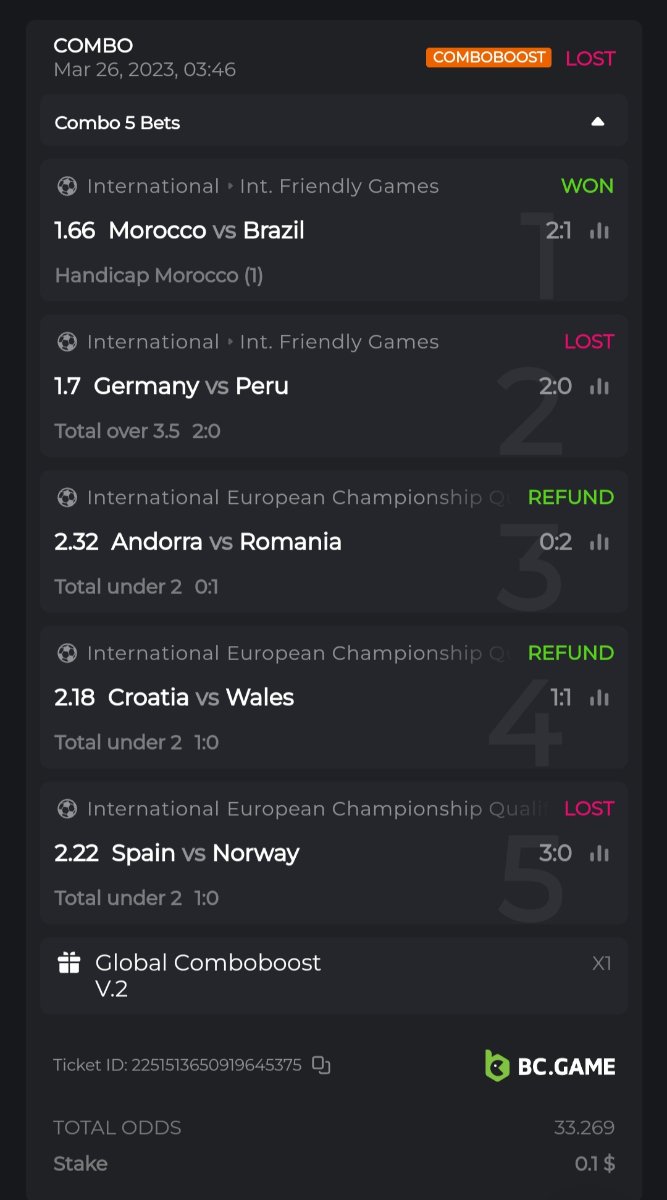Click the COMBOBOOST badge
The height and width of the screenshot is (1200, 667).
[489, 58]
